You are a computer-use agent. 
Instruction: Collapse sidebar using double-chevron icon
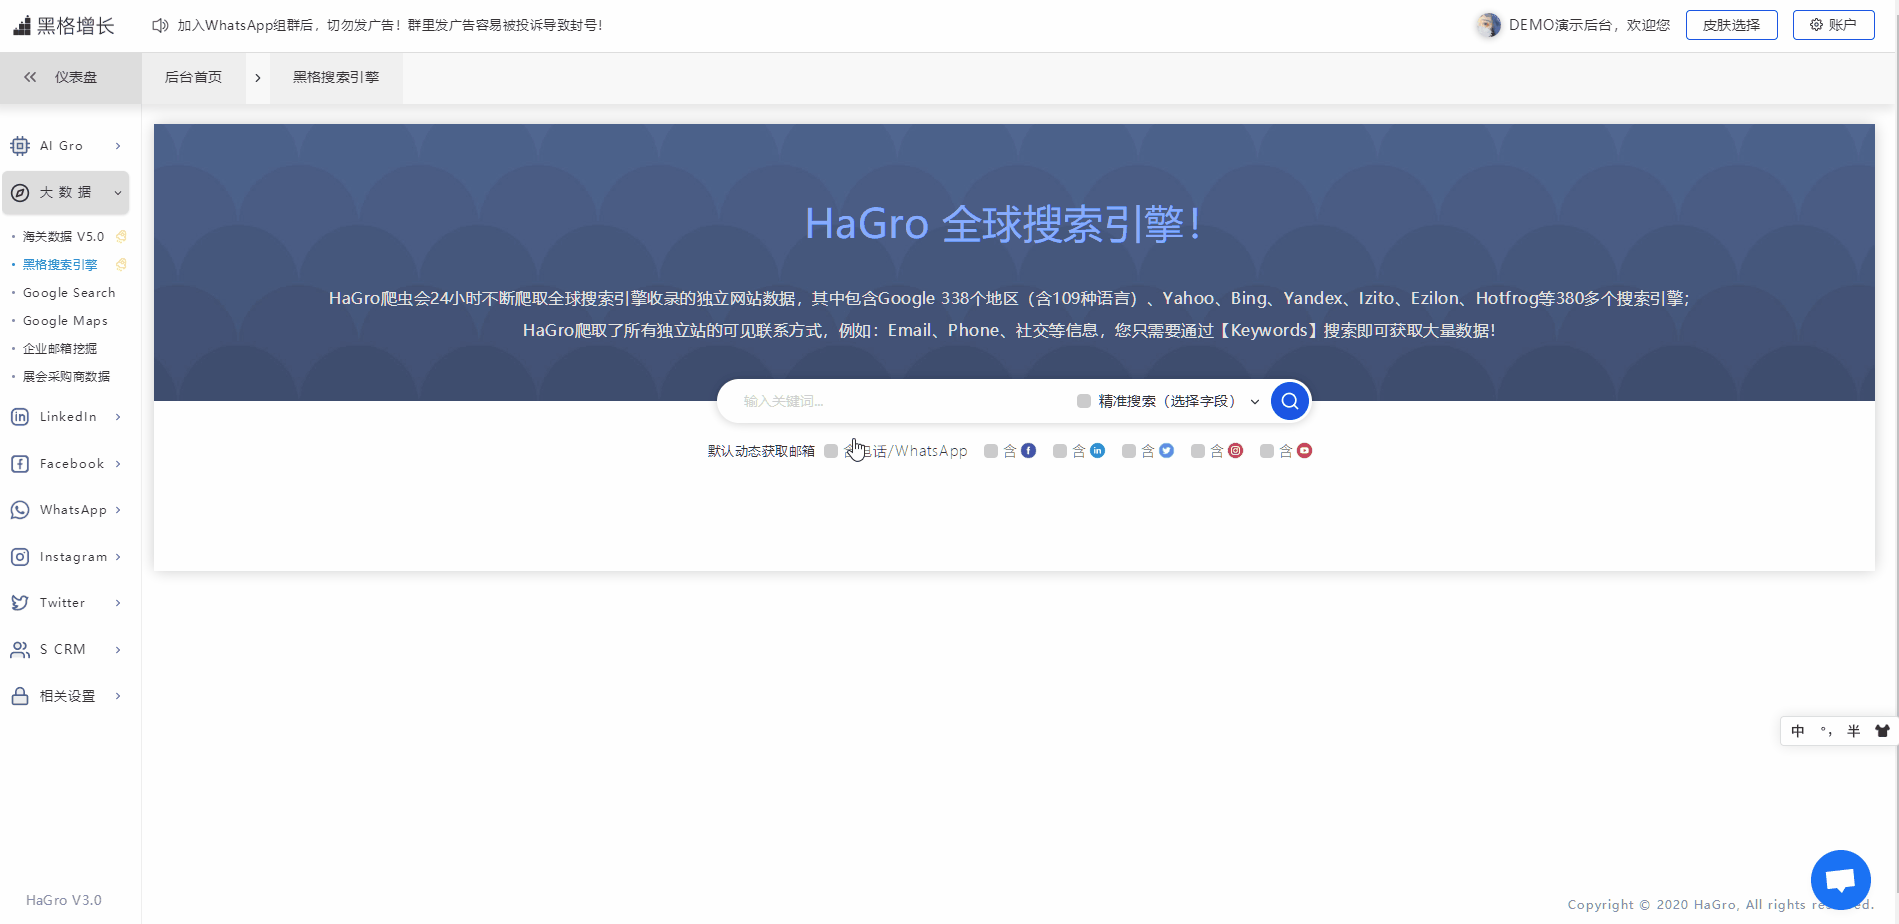tap(30, 77)
